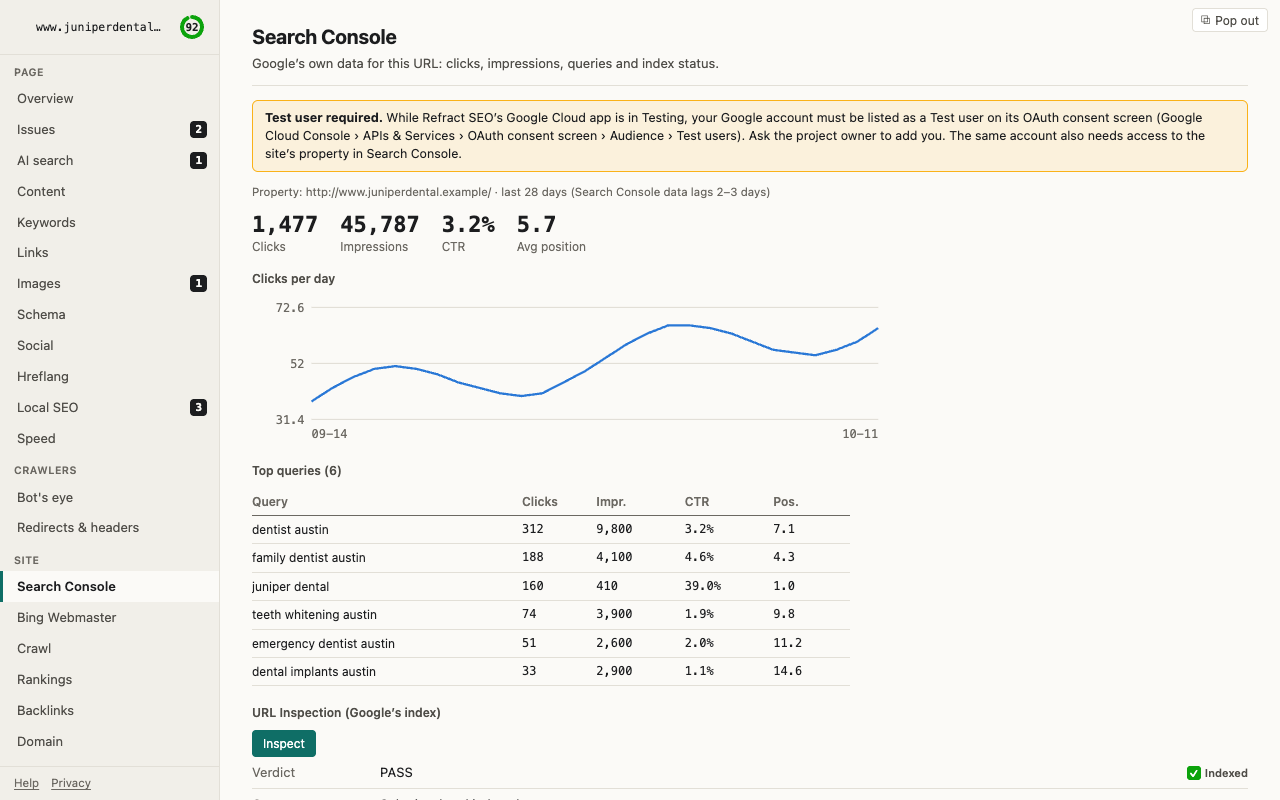Viewport: 1280px width, 800px height.
Task: Select AI search in sidebar
Action: click(x=110, y=160)
